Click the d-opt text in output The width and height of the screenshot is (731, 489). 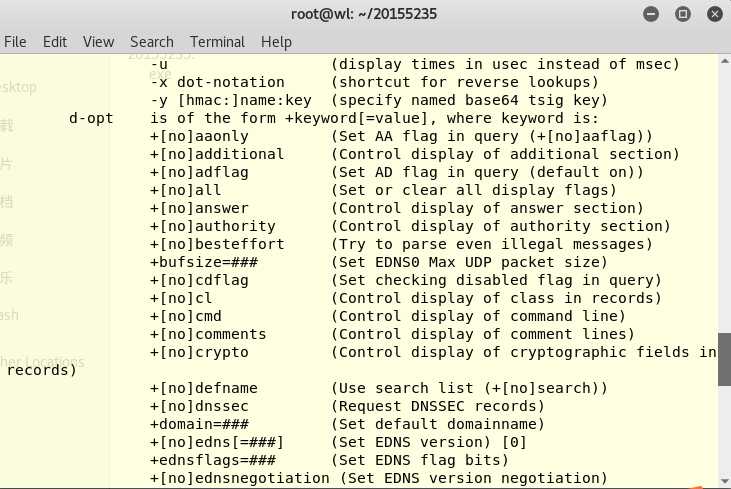[x=91, y=118]
